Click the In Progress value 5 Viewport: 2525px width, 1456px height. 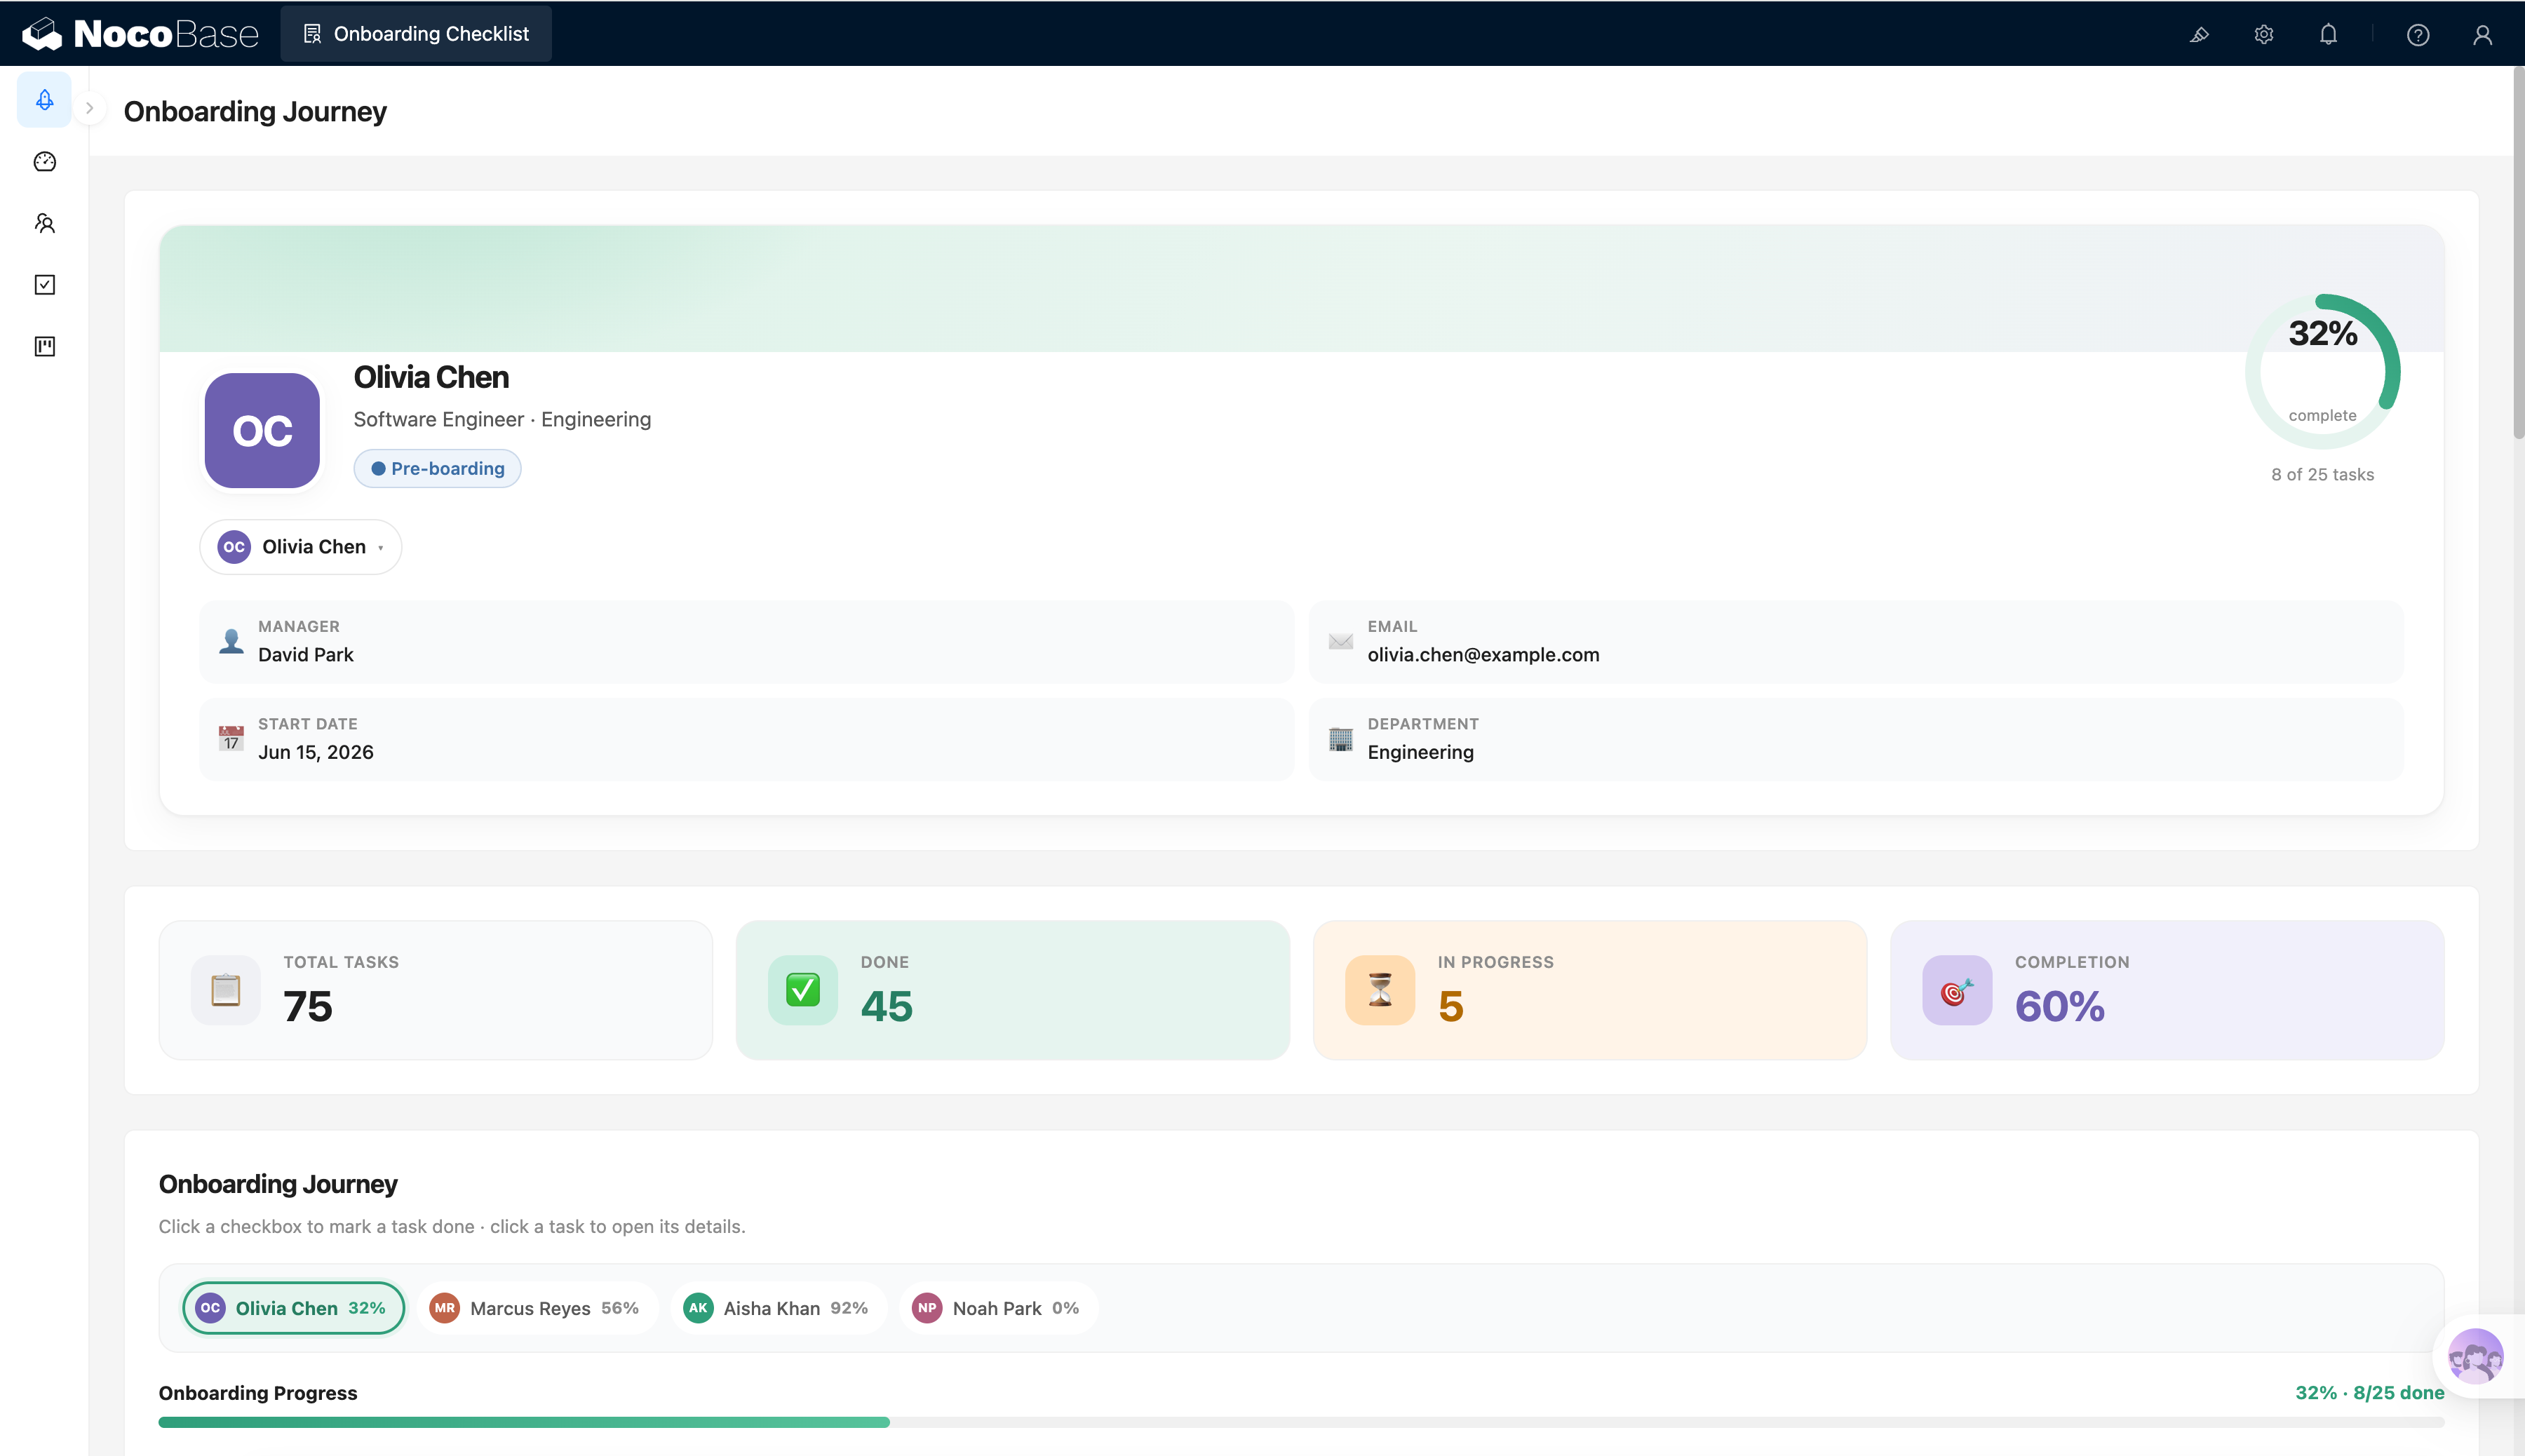(x=1450, y=1006)
